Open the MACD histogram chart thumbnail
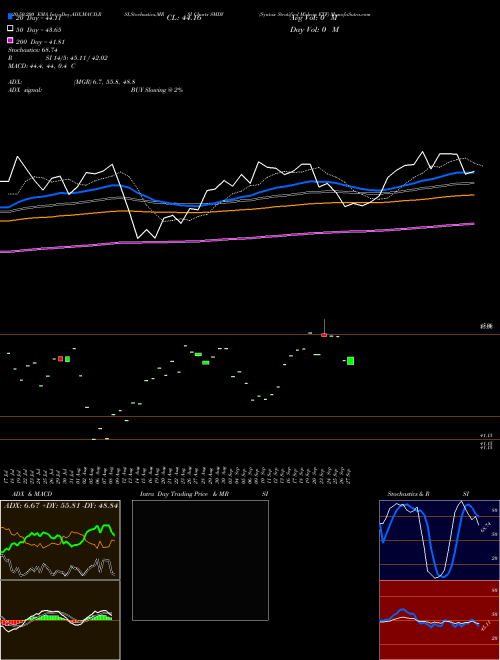Image resolution: width=500 pixels, height=660 pixels. pyautogui.click(x=60, y=620)
